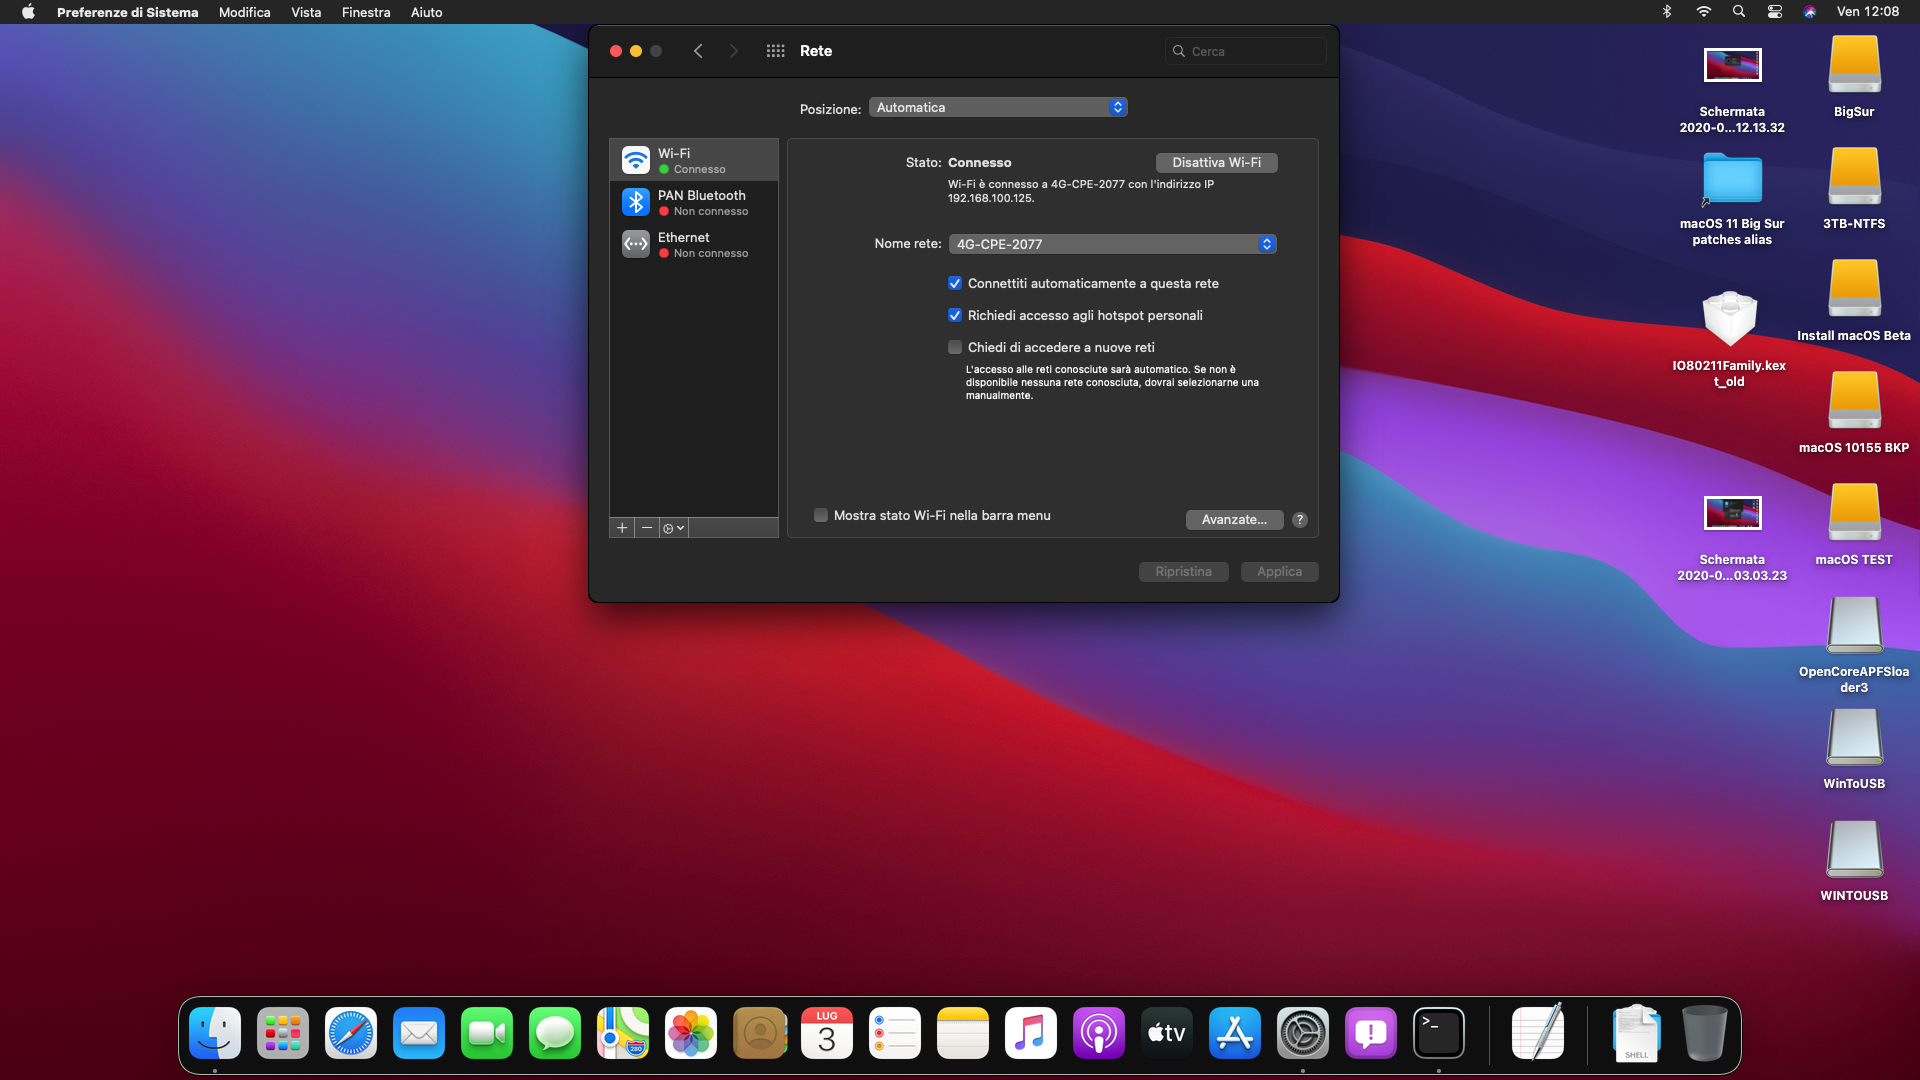Open Terminal from the Dock
This screenshot has height=1080, width=1920.
(x=1438, y=1033)
